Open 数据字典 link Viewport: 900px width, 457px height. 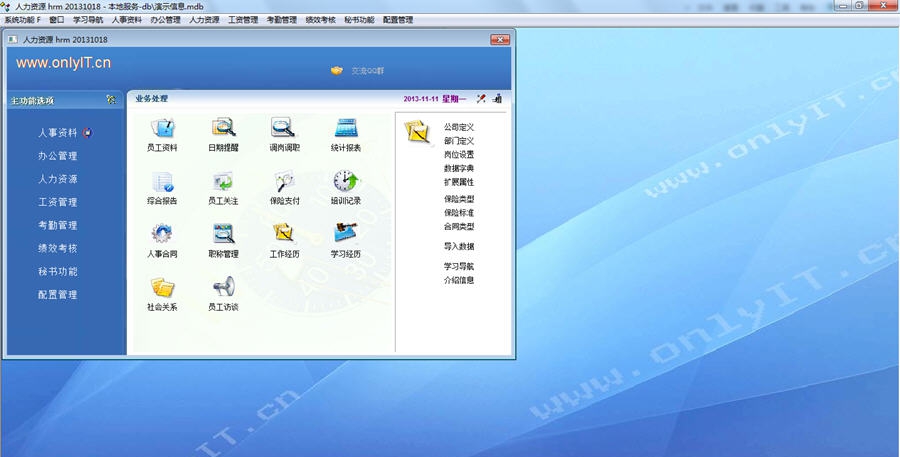pos(459,168)
